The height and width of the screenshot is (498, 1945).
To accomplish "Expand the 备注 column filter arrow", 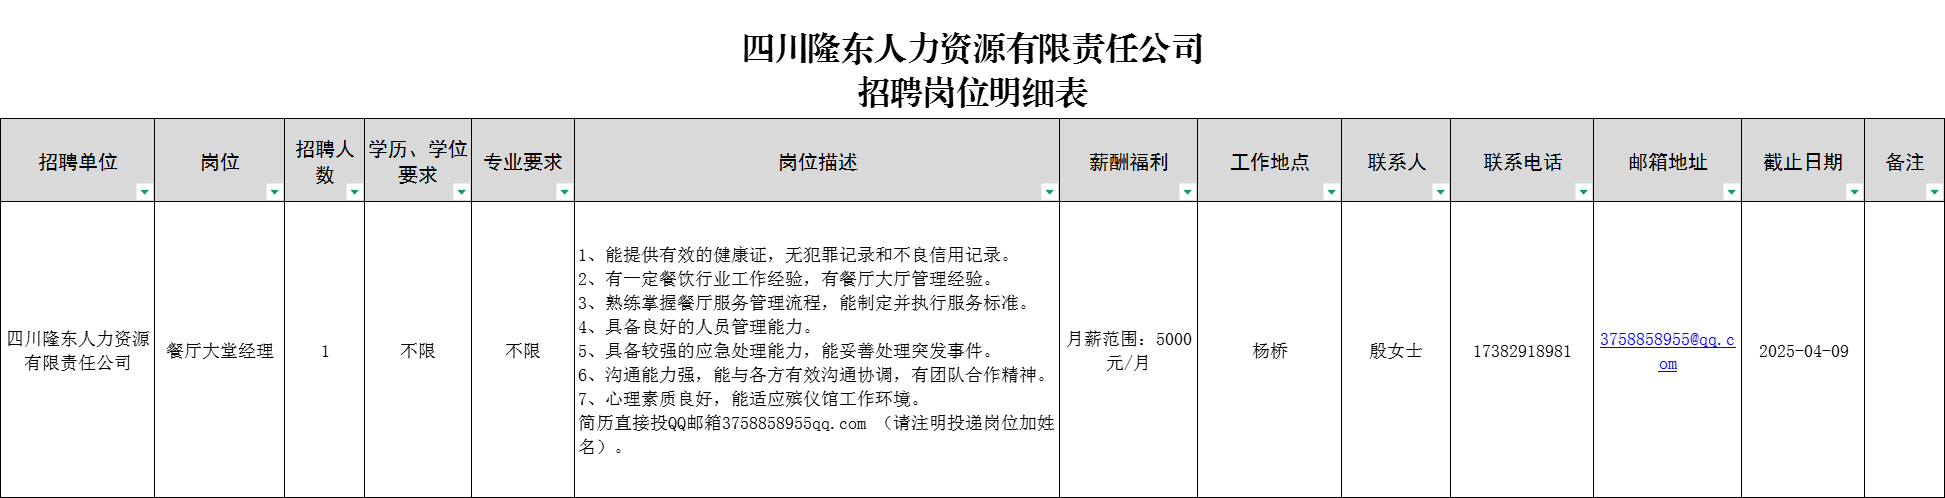I will click(1934, 192).
